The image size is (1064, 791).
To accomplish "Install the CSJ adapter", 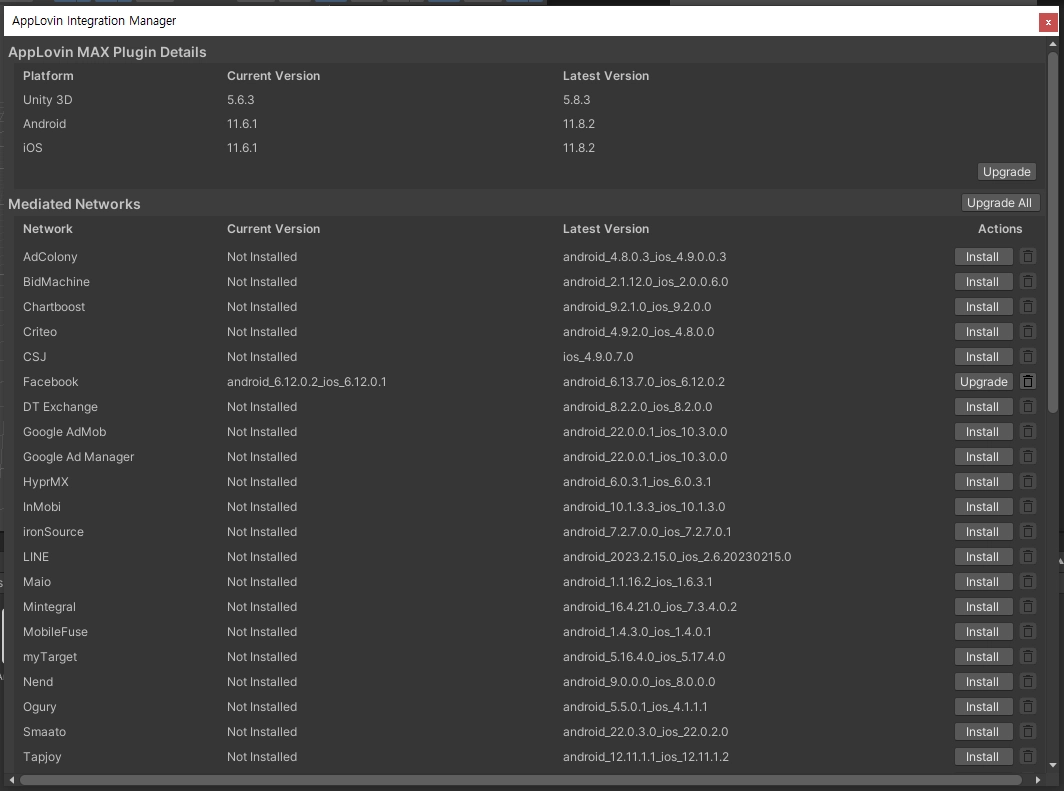I will pyautogui.click(x=983, y=357).
